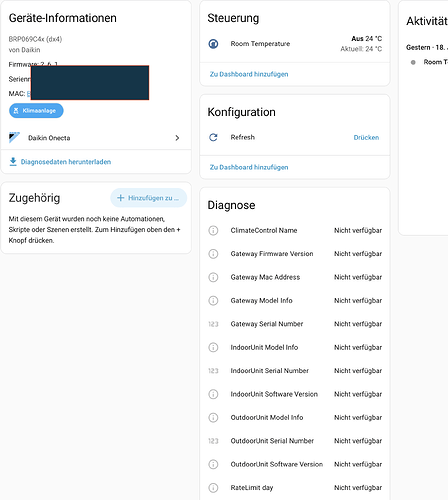Open the Gateway Firmware Version diagnostic row
Image resolution: width=448 pixels, height=500 pixels.
point(295,254)
